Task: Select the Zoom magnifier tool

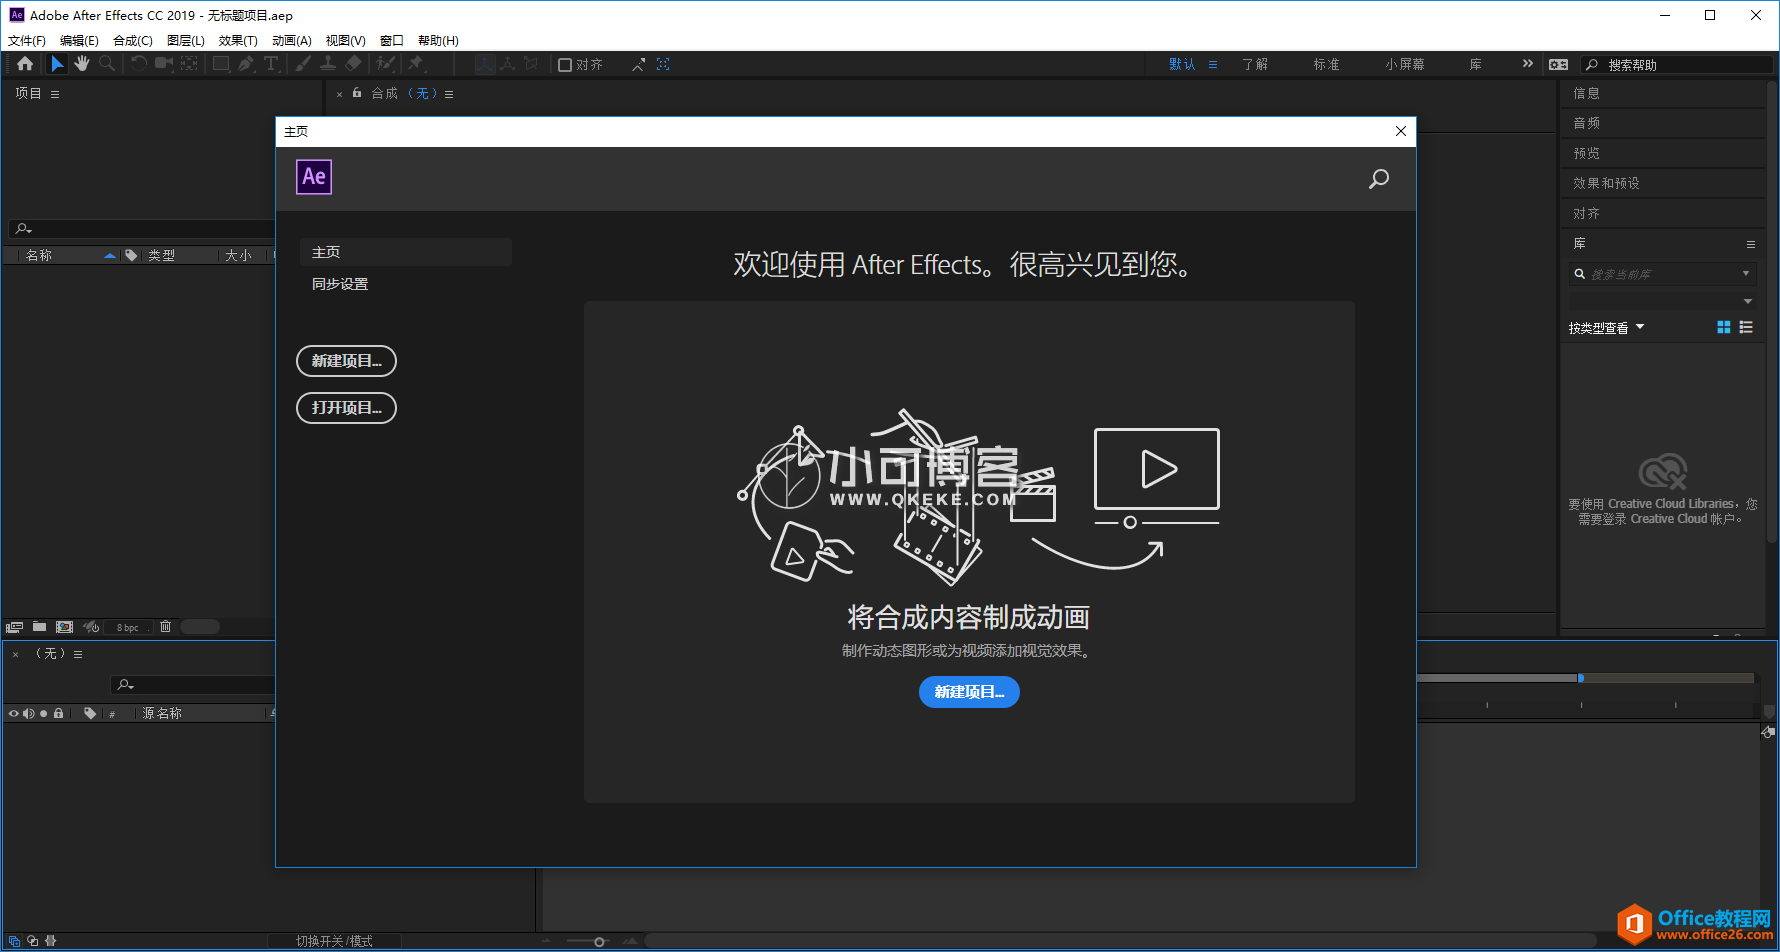Action: [x=107, y=64]
